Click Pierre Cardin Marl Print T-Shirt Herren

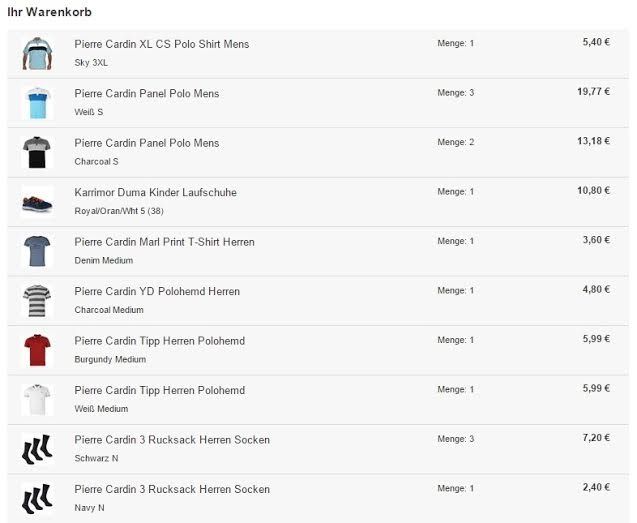165,242
